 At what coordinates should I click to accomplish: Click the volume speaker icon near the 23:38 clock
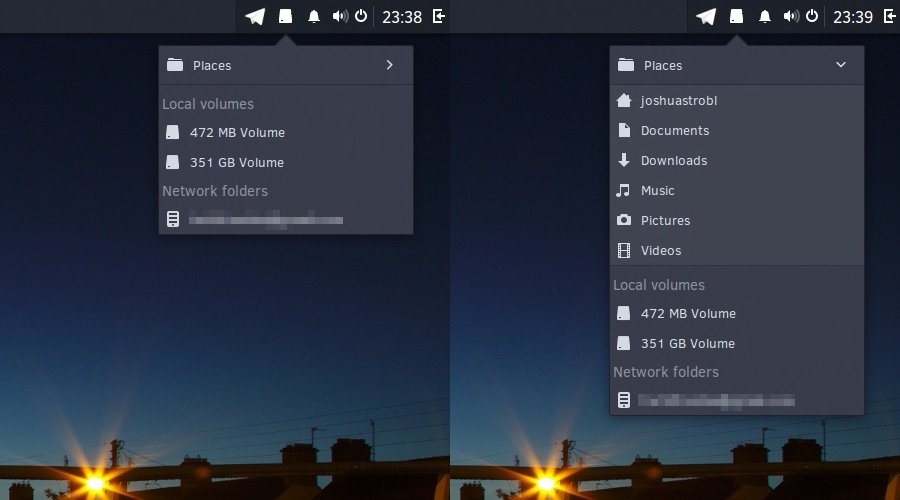[340, 16]
